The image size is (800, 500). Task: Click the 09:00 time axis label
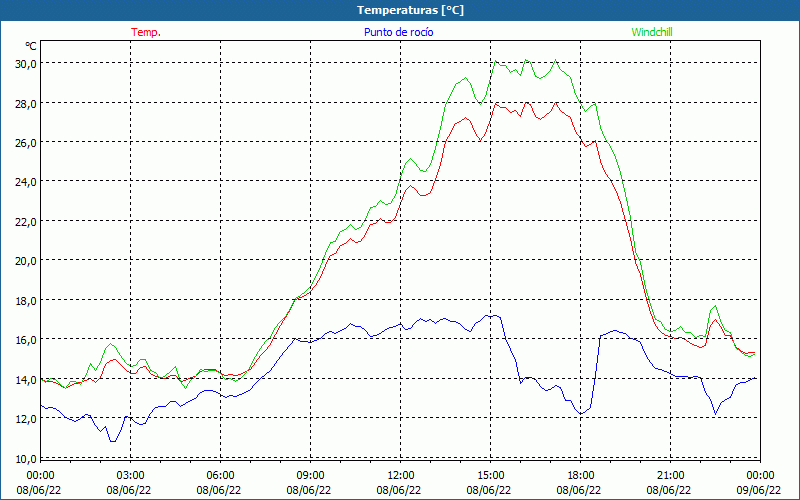(x=310, y=476)
